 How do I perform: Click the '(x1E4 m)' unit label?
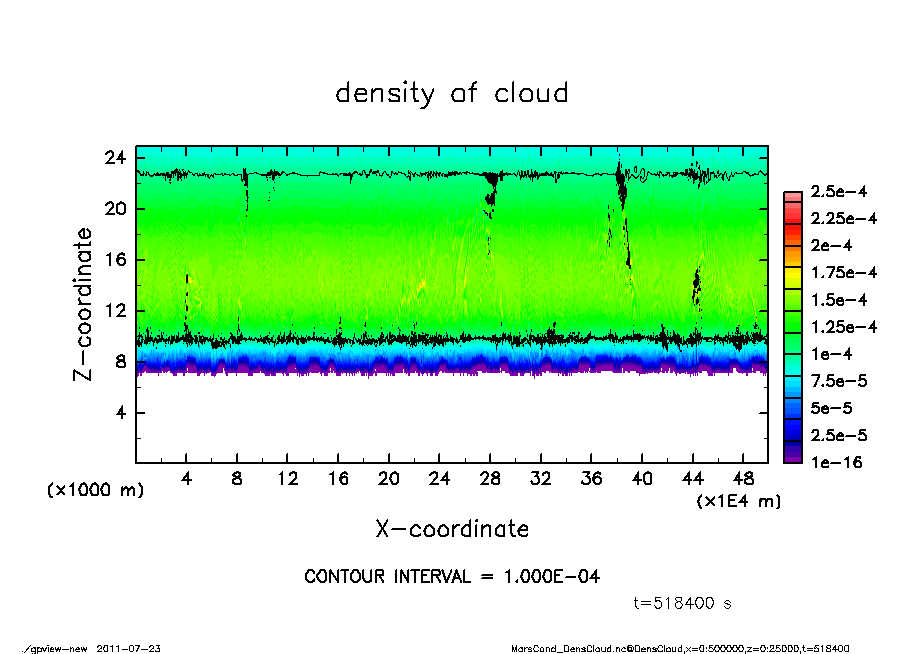click(739, 501)
